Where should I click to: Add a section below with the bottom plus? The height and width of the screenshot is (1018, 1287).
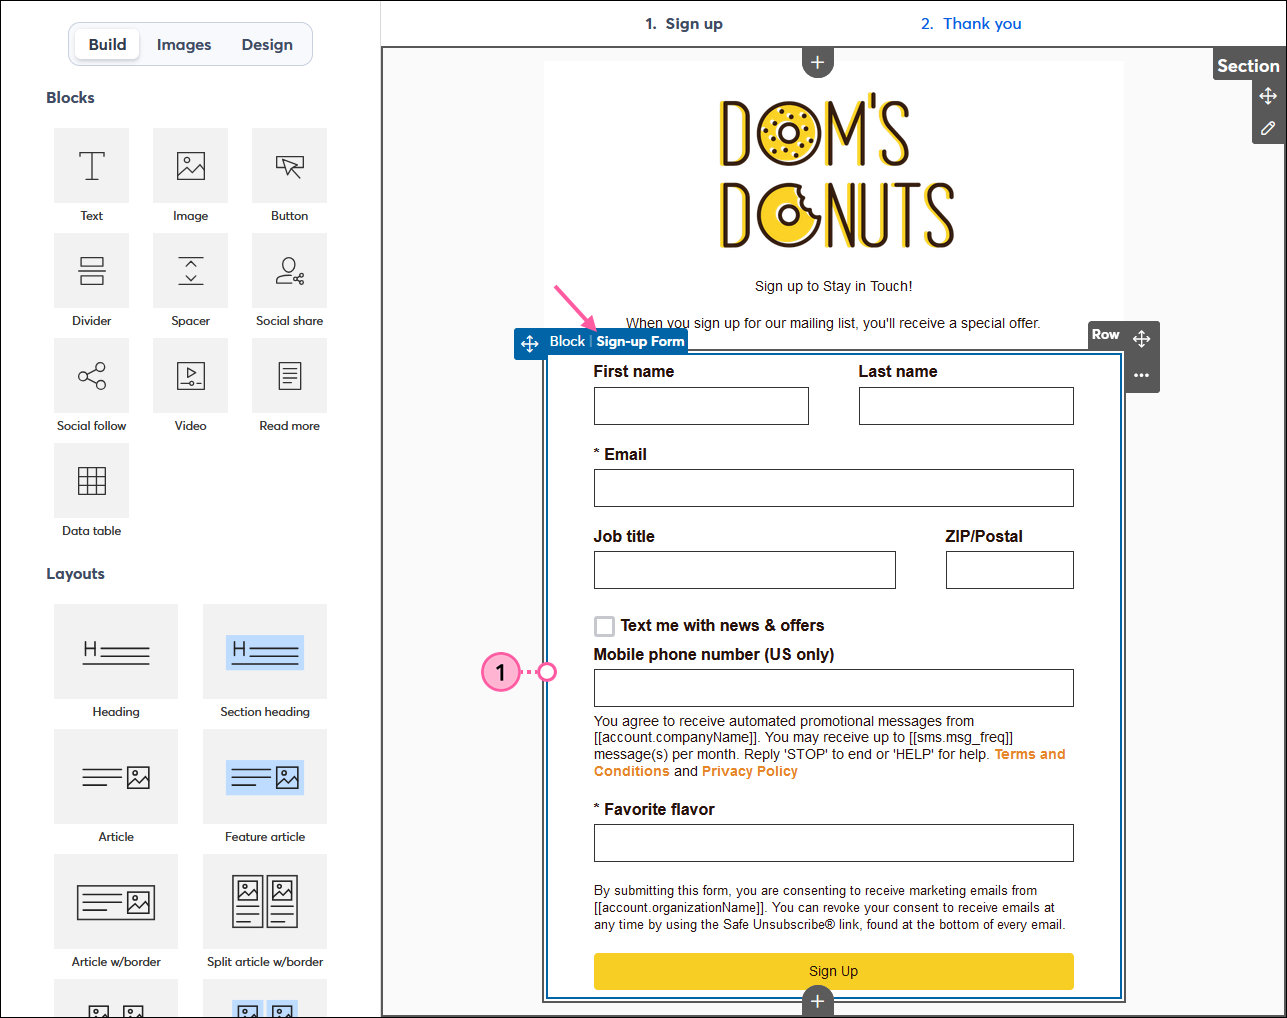coord(817,1001)
